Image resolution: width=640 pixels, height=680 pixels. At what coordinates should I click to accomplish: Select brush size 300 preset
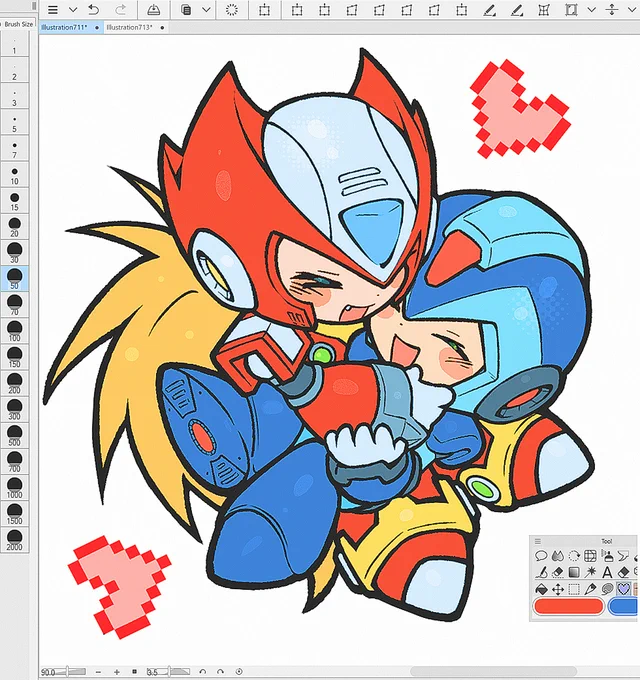[x=14, y=409]
